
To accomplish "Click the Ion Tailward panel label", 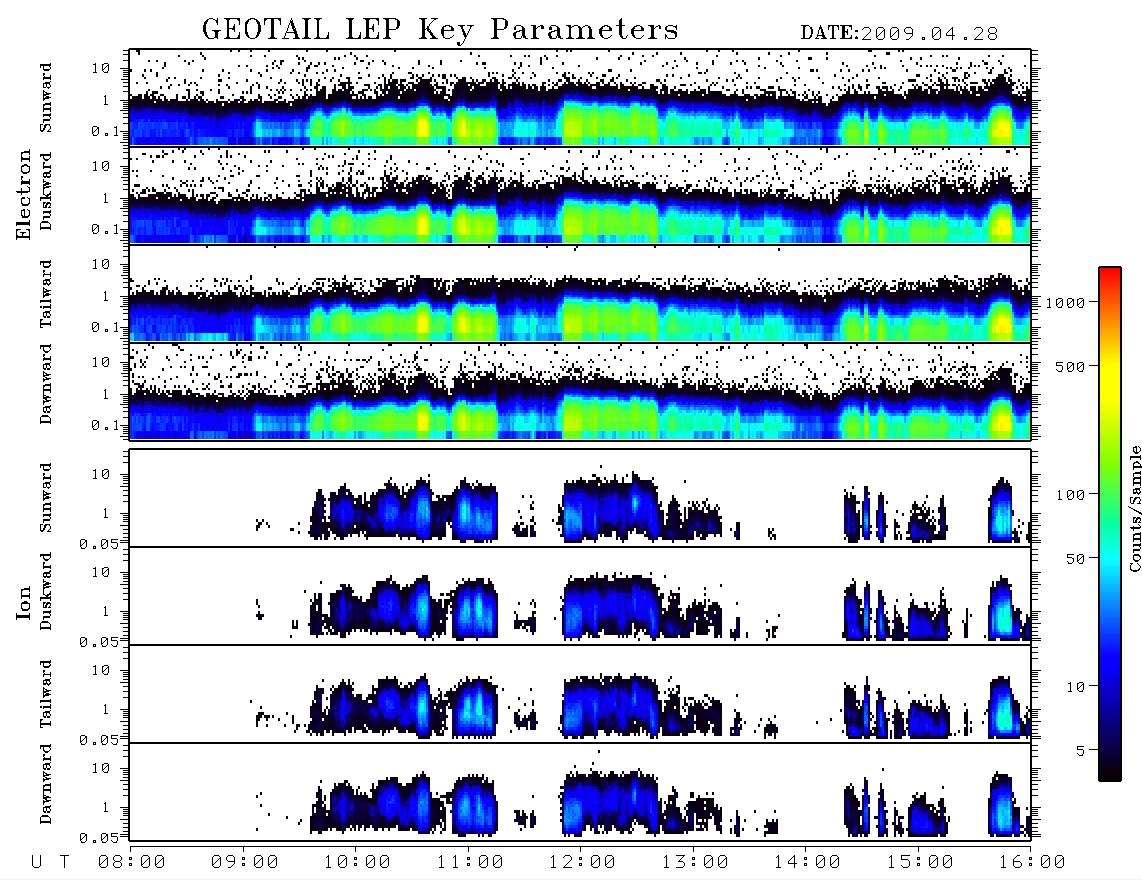I will [x=46, y=694].
